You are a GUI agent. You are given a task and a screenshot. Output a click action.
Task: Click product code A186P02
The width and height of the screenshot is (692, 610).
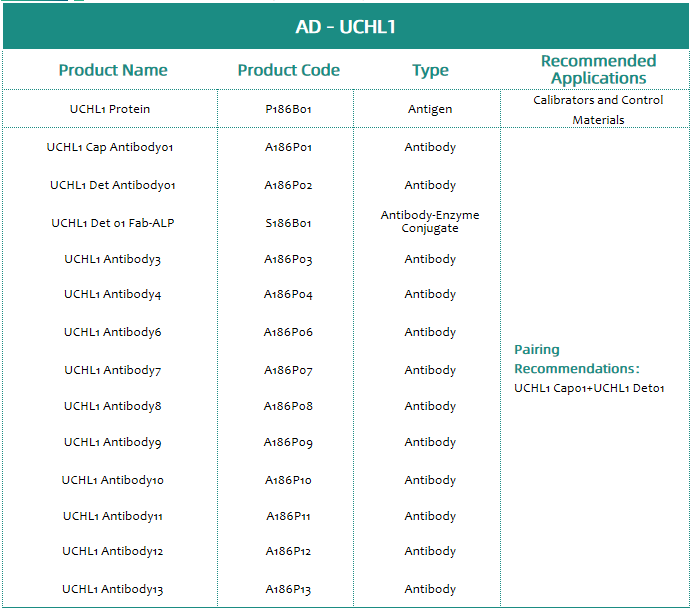click(x=288, y=185)
